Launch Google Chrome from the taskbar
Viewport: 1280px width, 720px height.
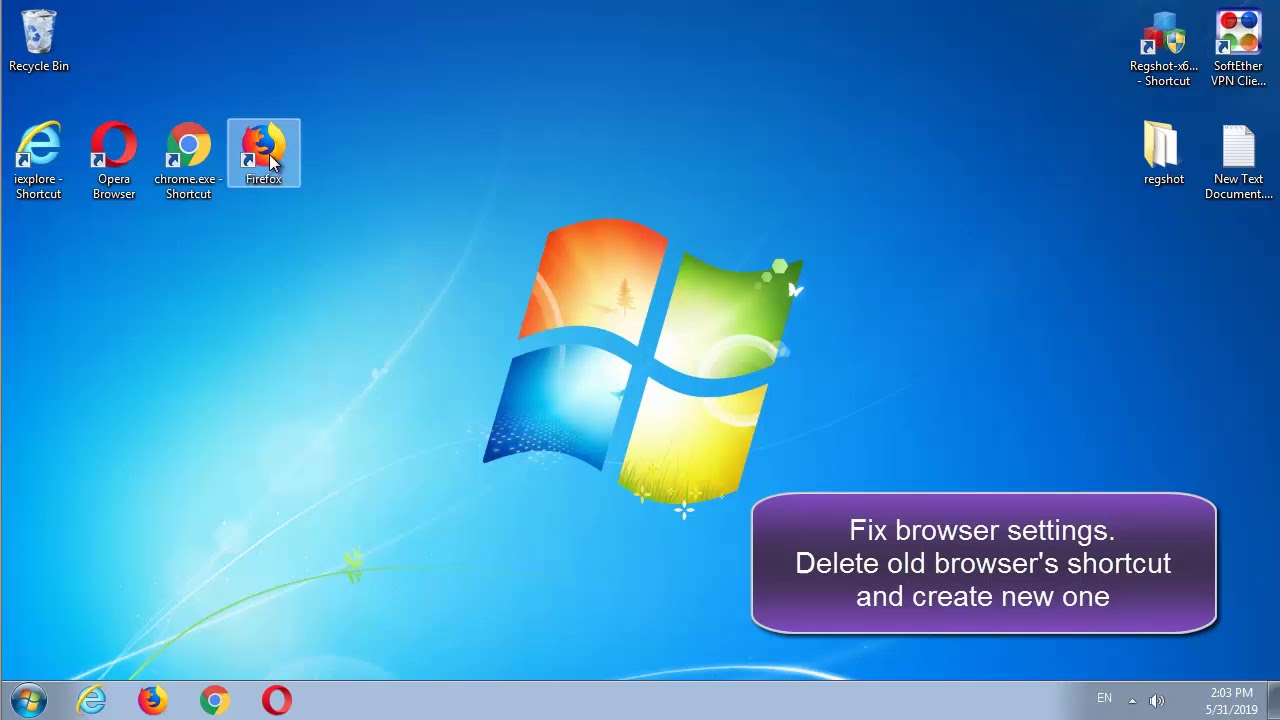click(x=215, y=700)
